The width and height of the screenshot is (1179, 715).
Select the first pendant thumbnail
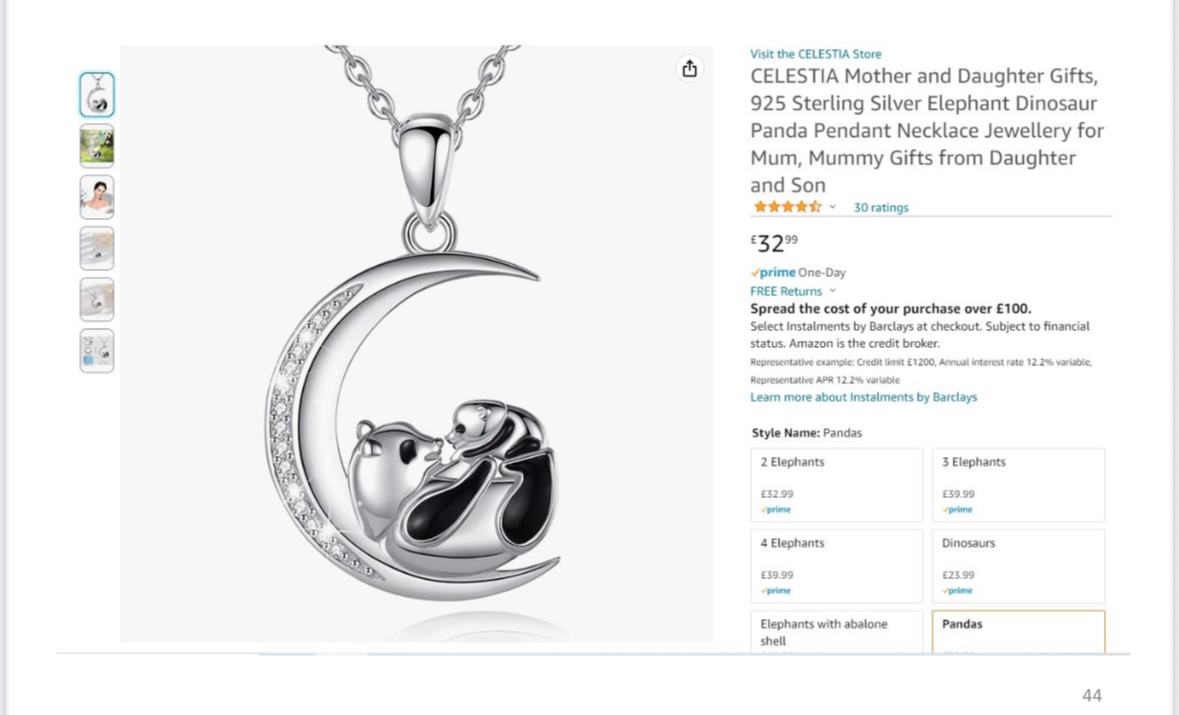tap(97, 95)
